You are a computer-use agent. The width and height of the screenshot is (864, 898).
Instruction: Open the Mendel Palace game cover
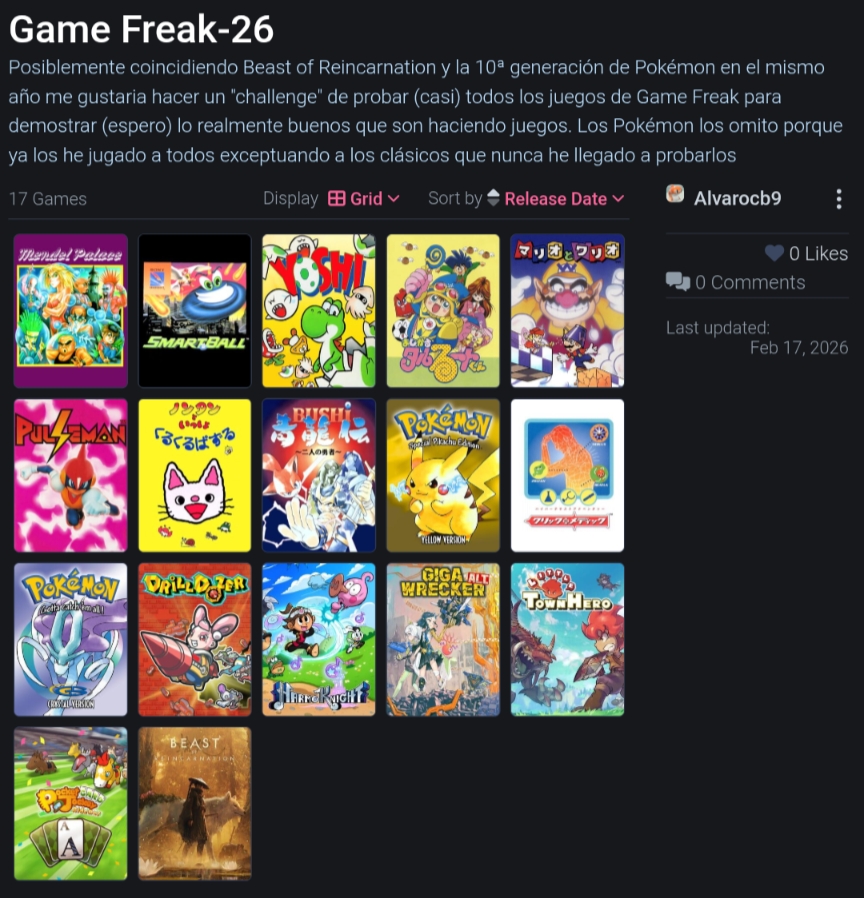click(x=70, y=310)
